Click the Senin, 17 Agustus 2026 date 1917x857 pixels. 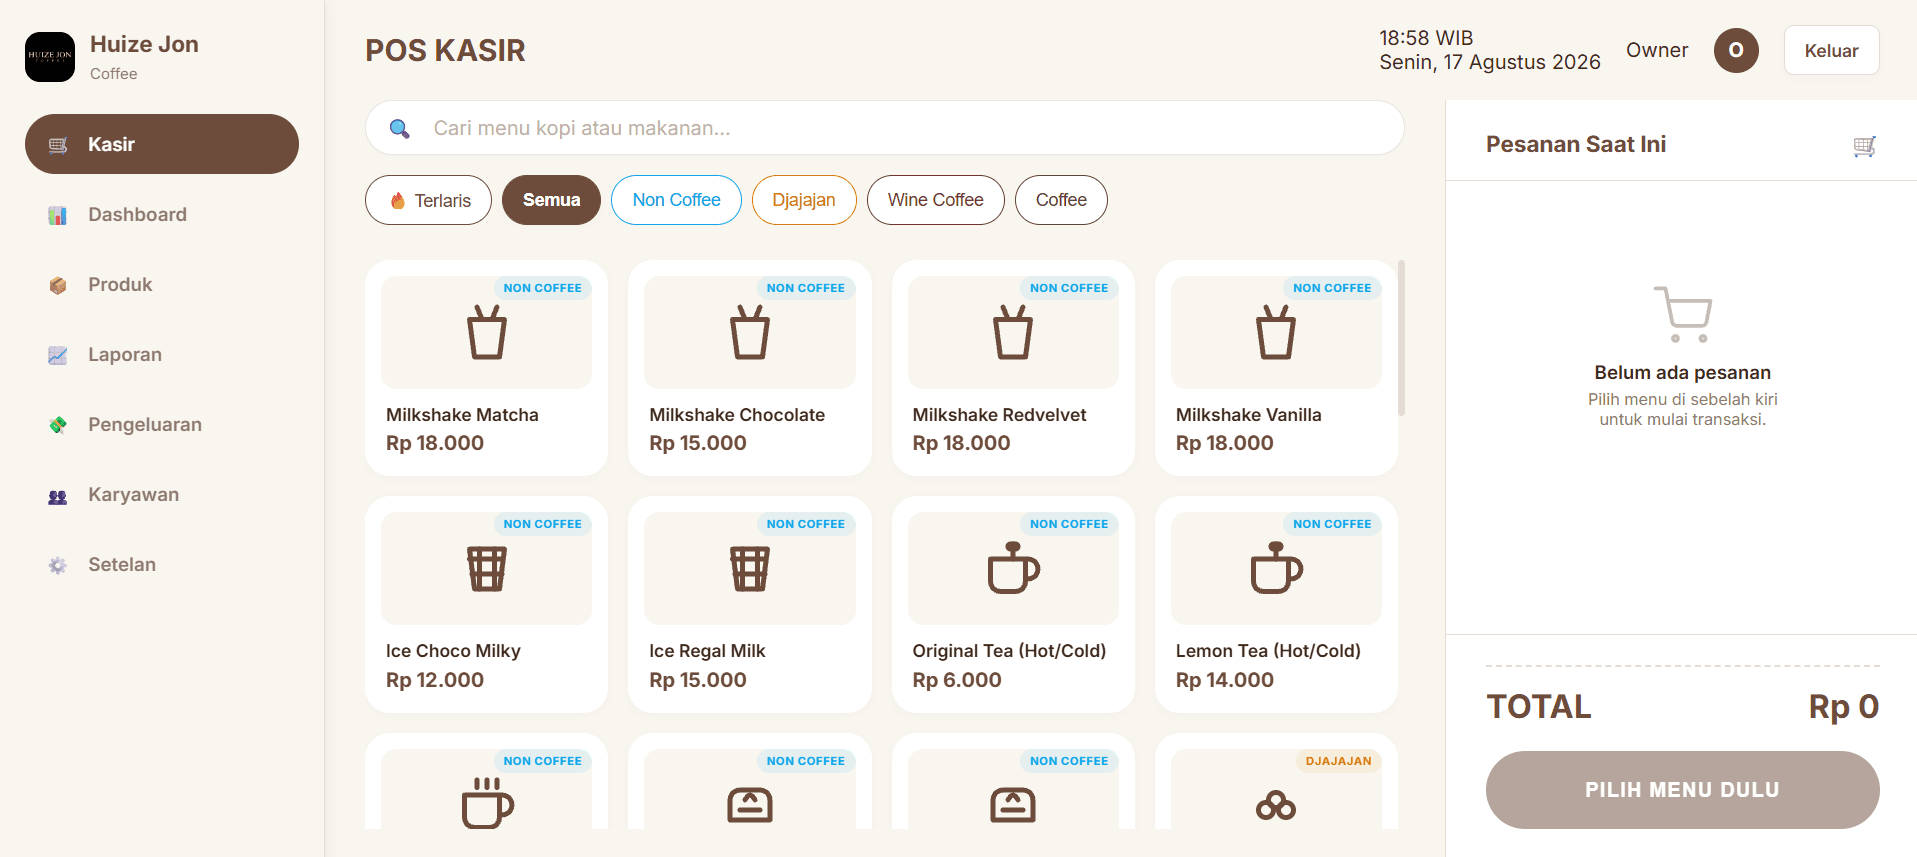pyautogui.click(x=1490, y=62)
